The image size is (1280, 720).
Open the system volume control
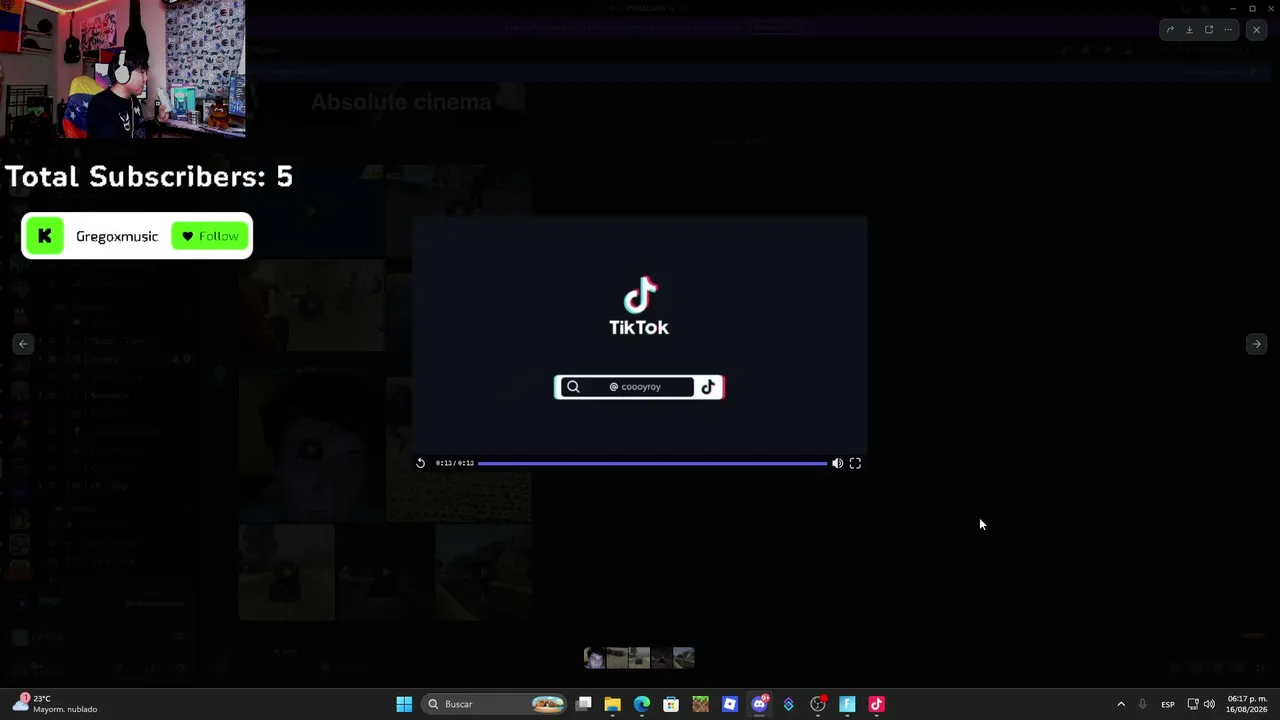click(x=1209, y=704)
